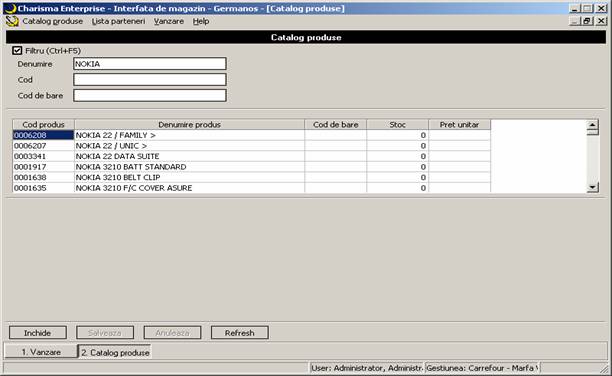Select product code 0006208
The height and width of the screenshot is (376, 612).
click(x=43, y=135)
